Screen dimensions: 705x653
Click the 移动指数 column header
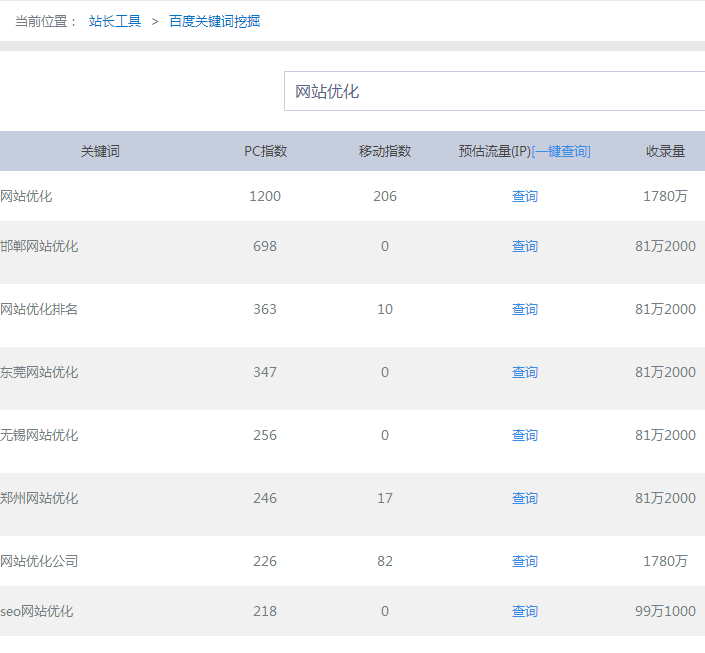pyautogui.click(x=385, y=152)
